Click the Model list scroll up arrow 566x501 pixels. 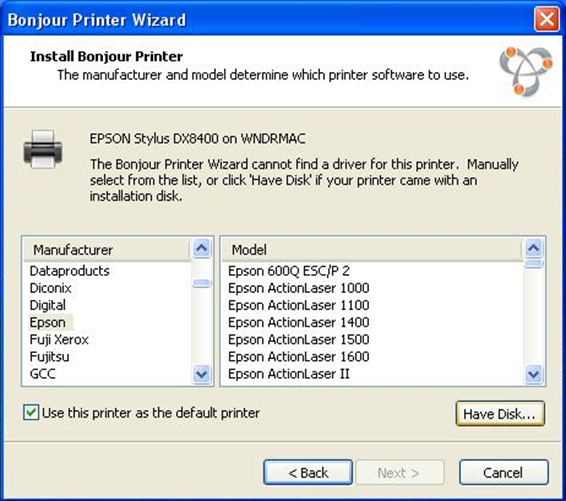tap(534, 248)
